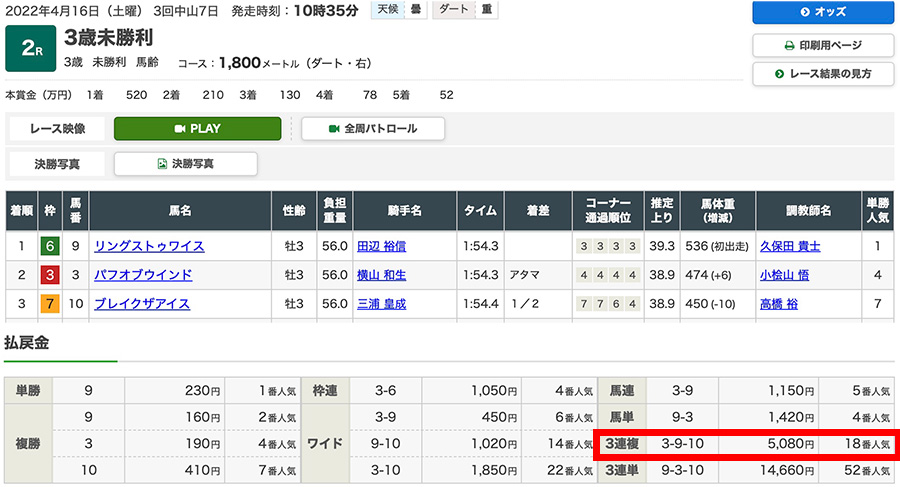The height and width of the screenshot is (487, 900).
Task: Select the highlighted 3連複 payout row
Action: [745, 444]
